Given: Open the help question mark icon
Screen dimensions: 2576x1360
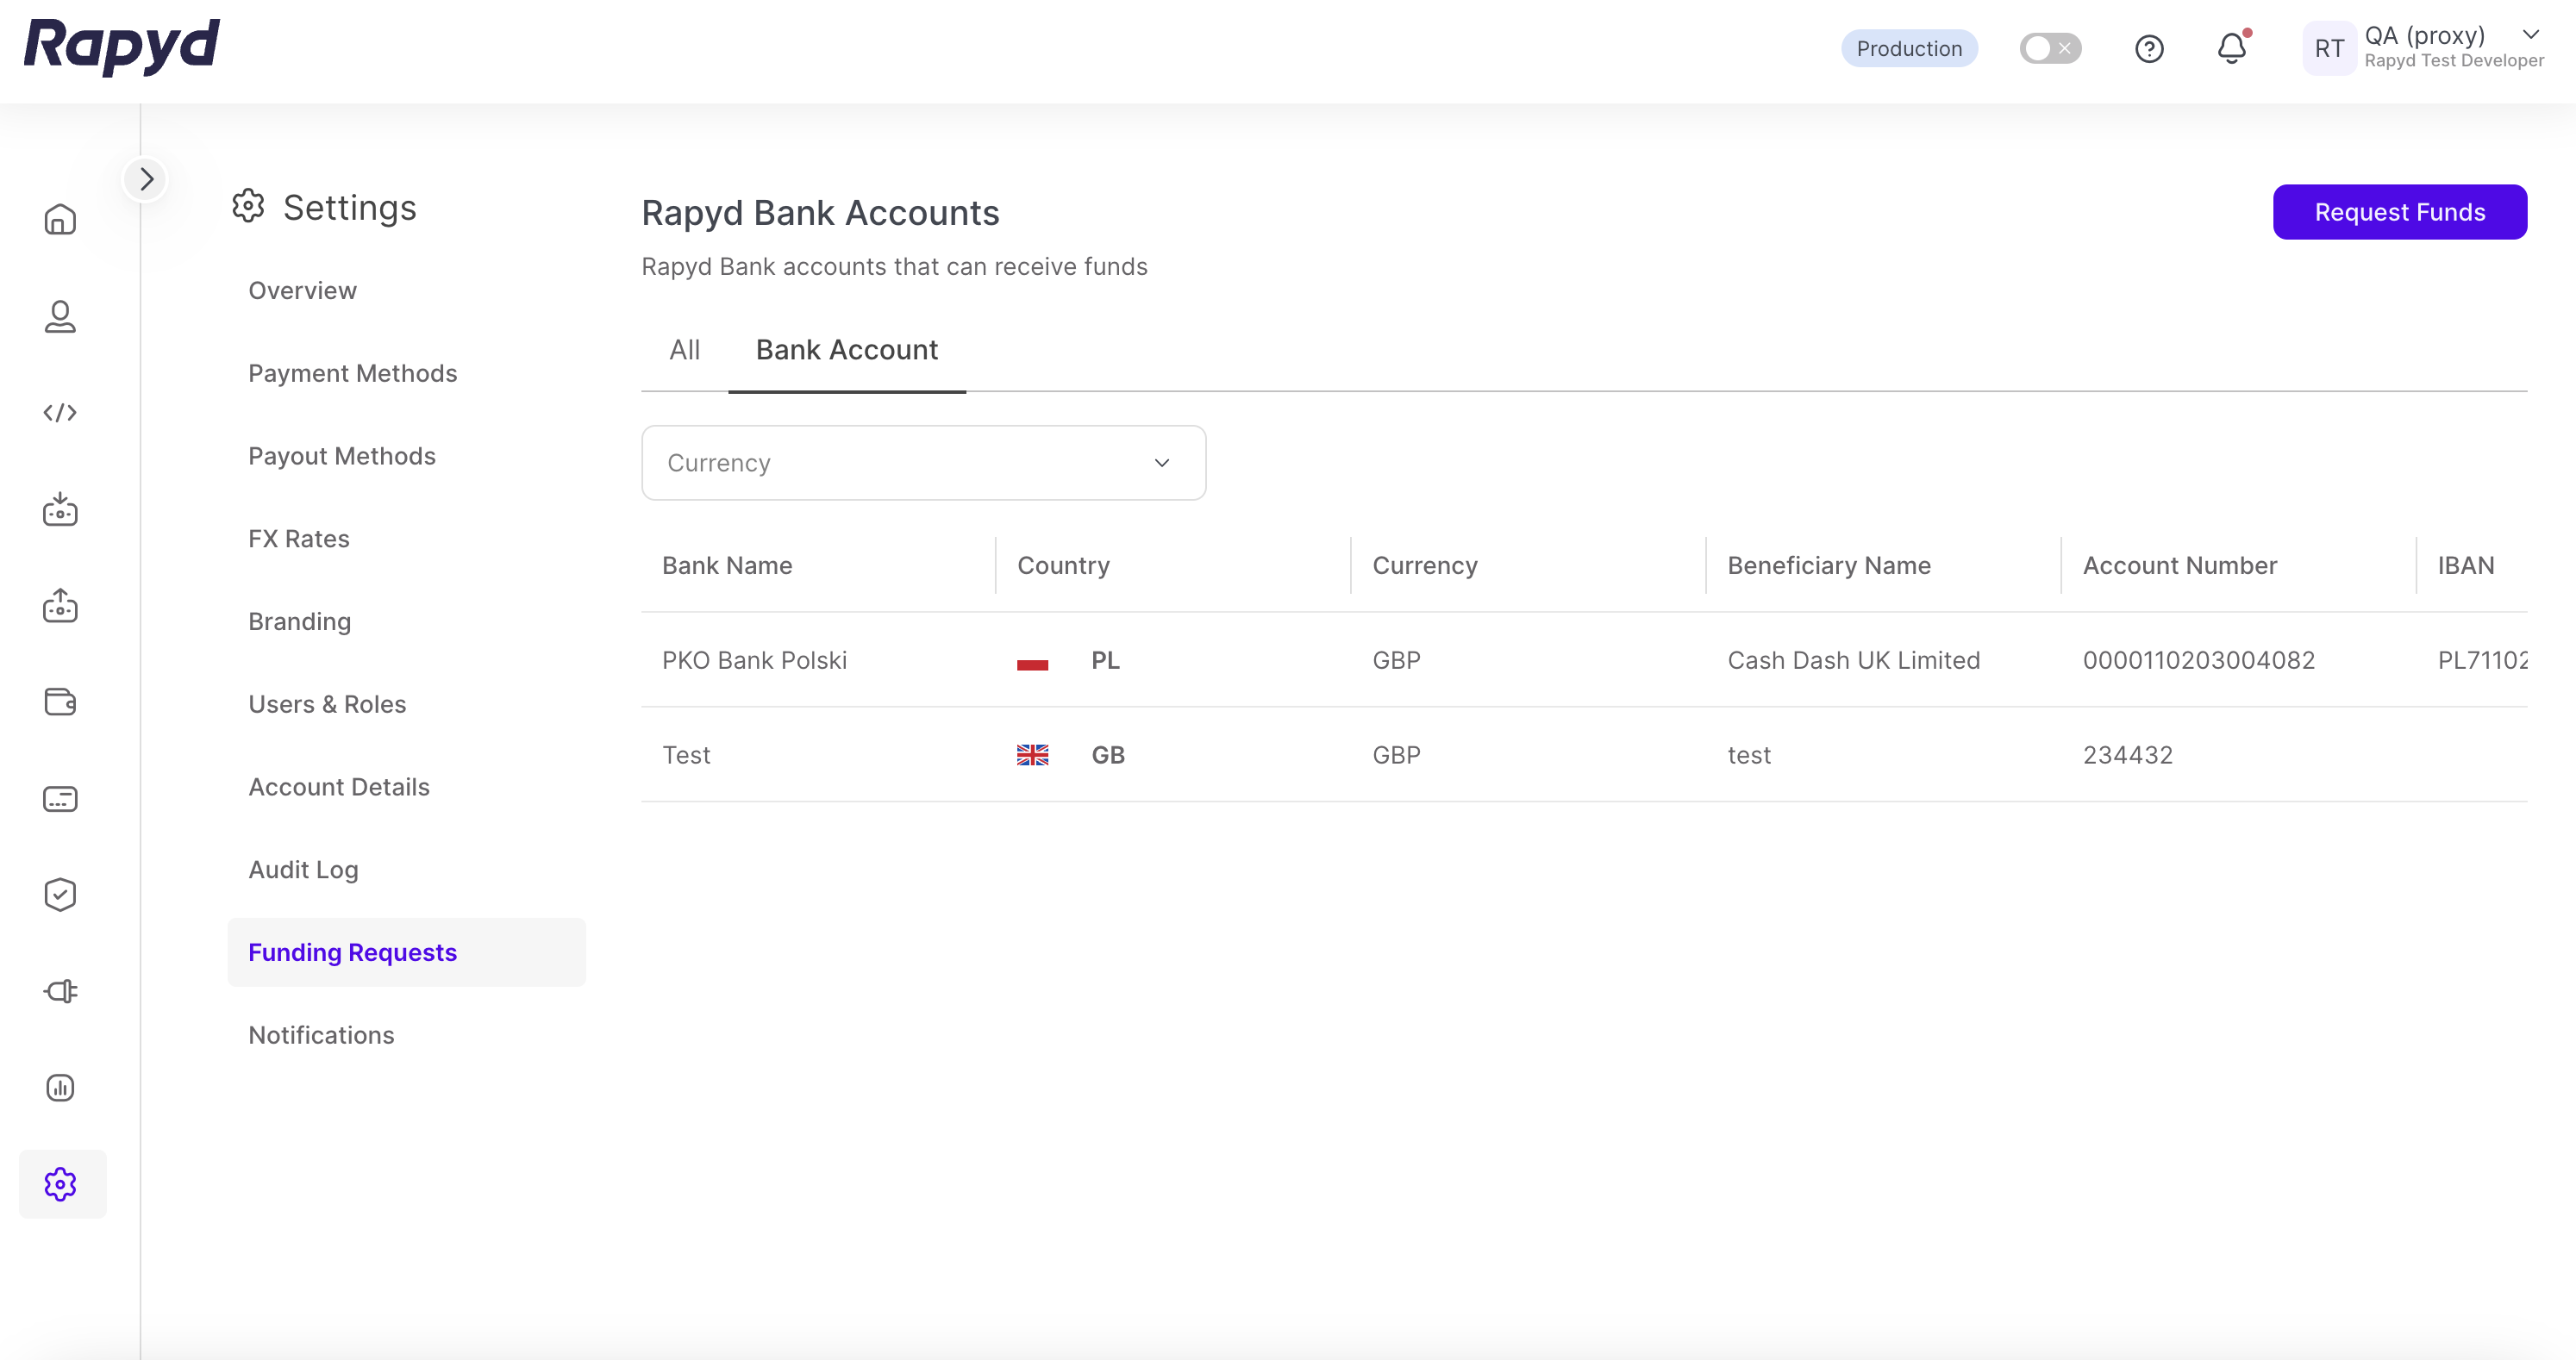Looking at the screenshot, I should click(x=2149, y=48).
